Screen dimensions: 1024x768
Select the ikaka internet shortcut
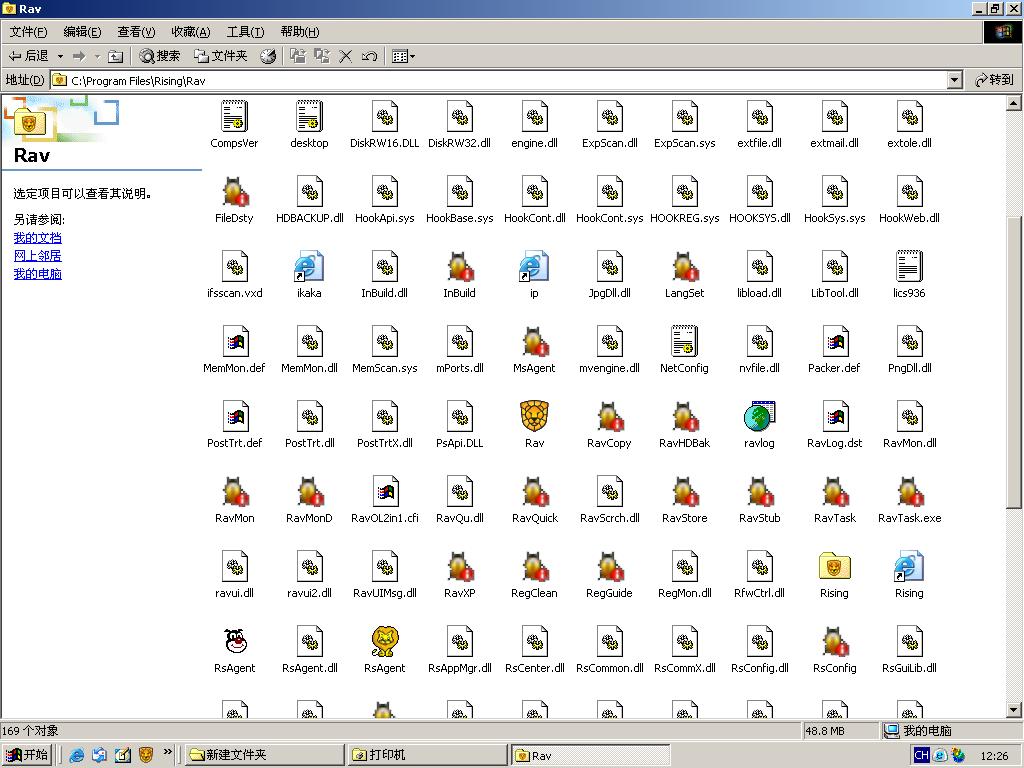[309, 267]
